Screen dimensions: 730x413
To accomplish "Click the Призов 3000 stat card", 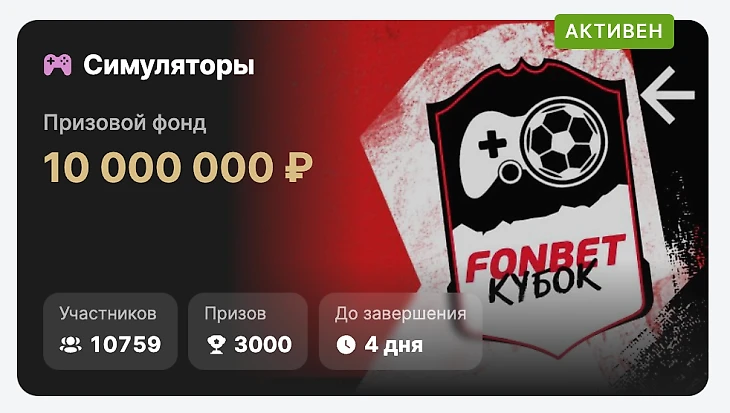I will tap(248, 331).
